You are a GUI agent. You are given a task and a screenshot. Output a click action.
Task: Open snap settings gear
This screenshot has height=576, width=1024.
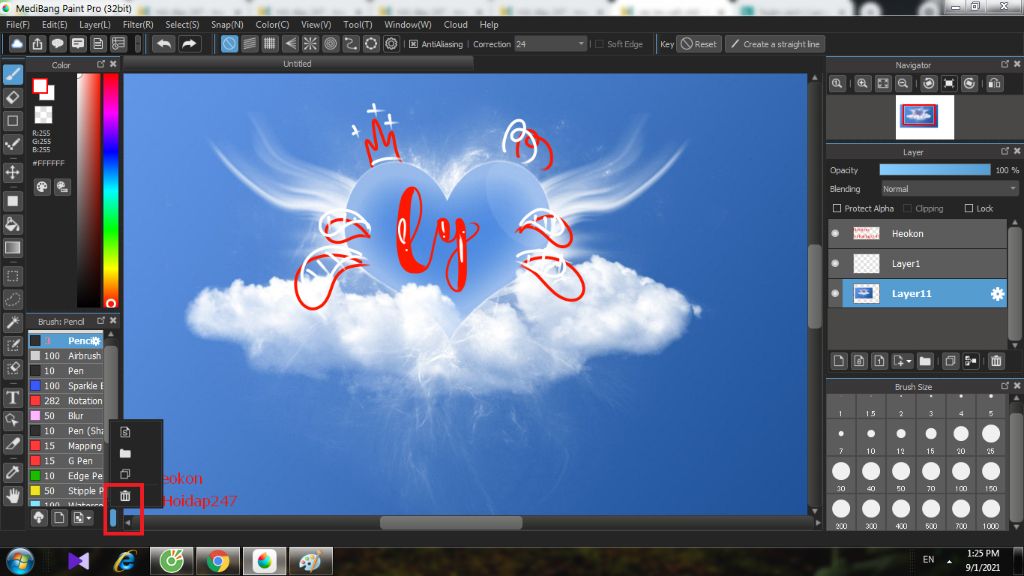tap(391, 44)
